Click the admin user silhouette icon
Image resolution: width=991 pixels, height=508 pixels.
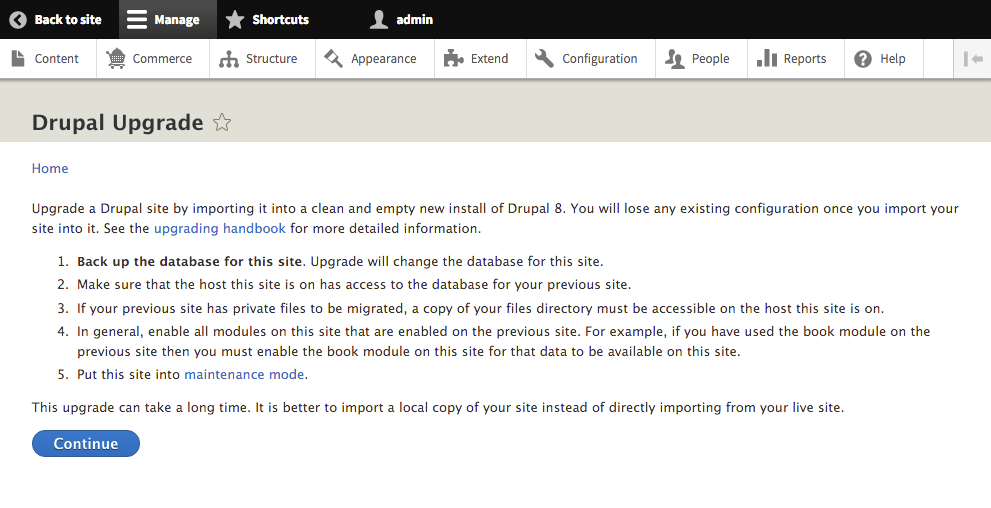[379, 20]
